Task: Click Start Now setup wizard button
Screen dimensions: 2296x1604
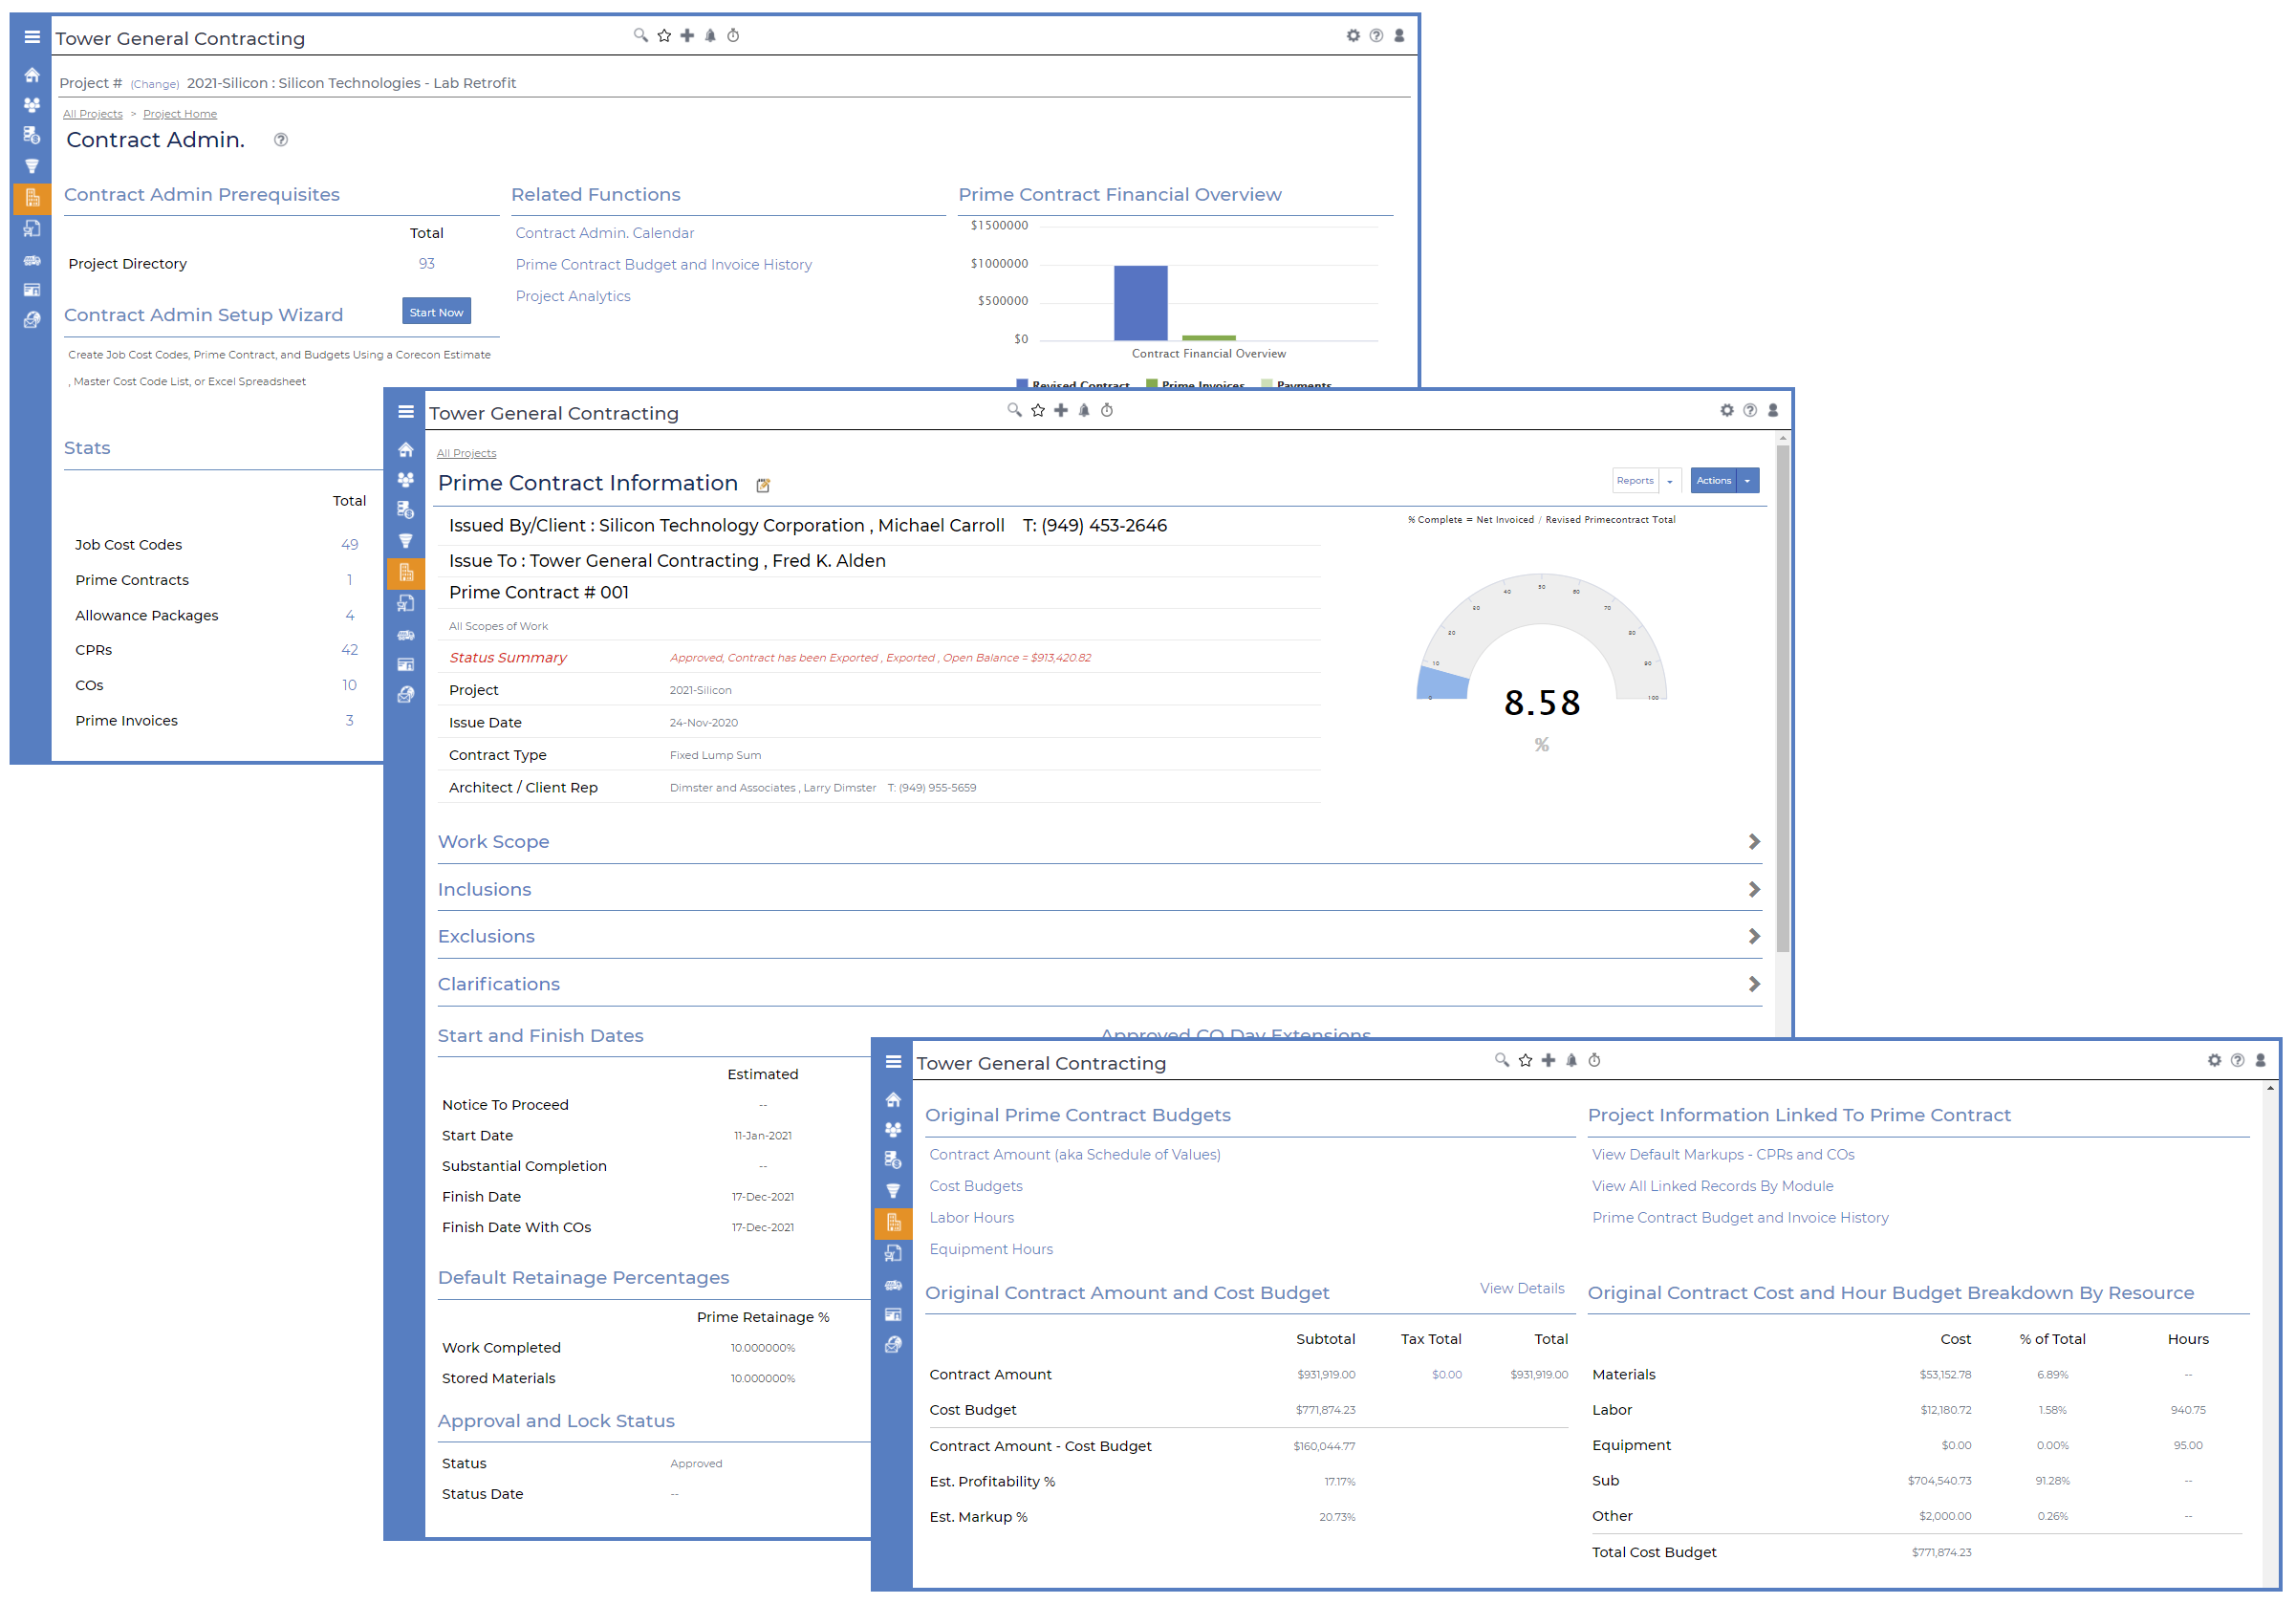Action: [x=436, y=312]
